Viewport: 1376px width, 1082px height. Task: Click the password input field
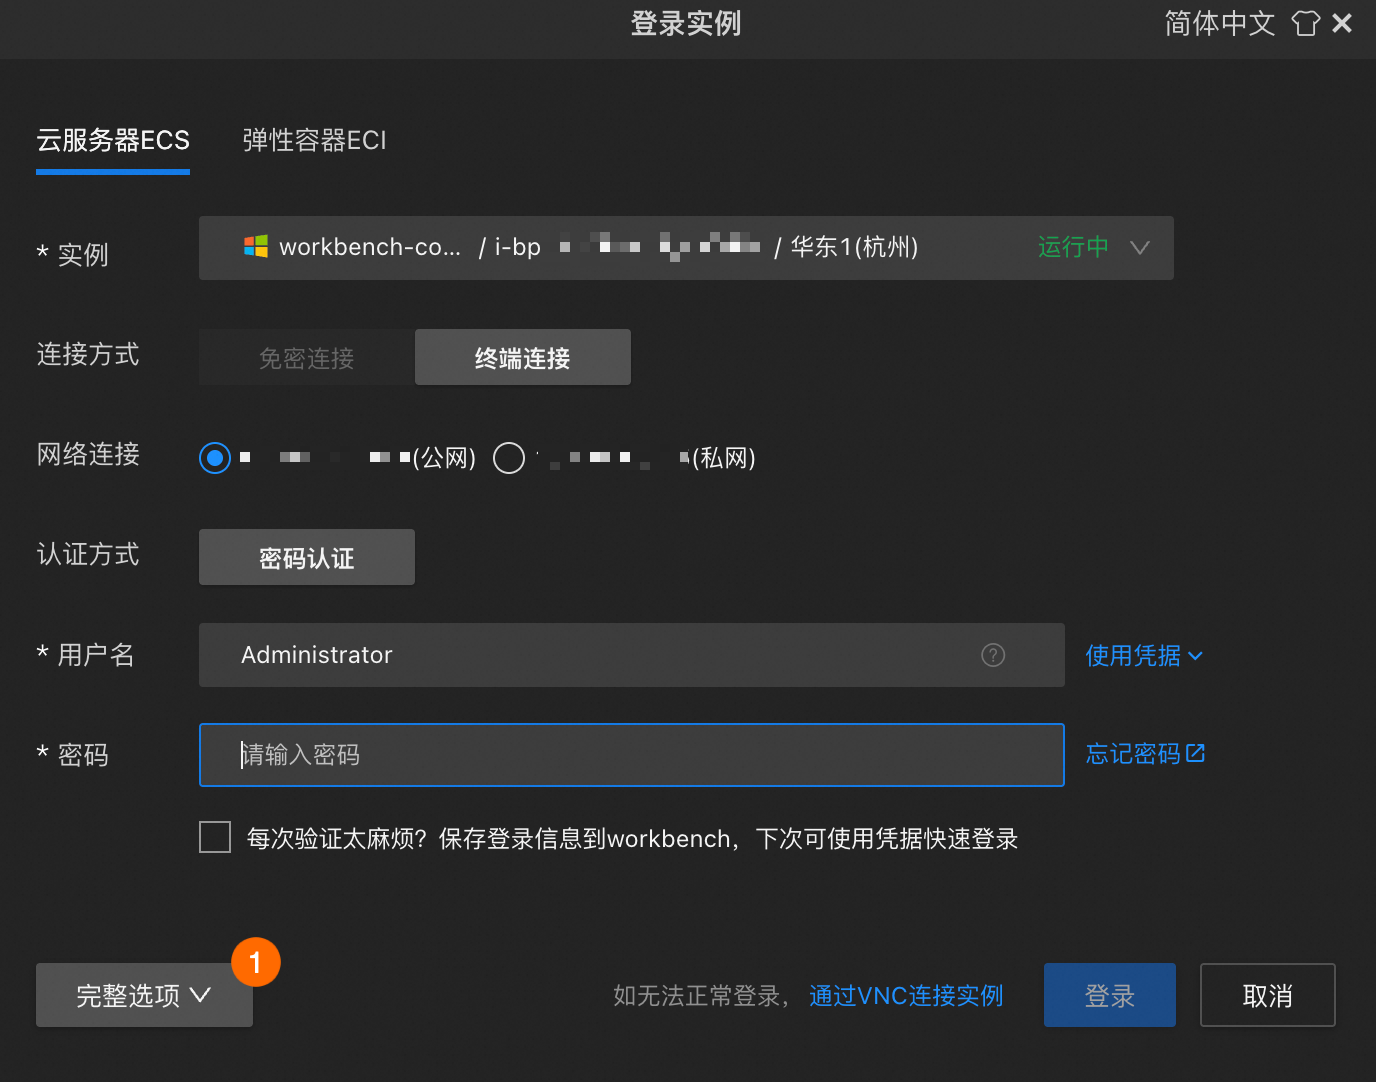pos(630,755)
